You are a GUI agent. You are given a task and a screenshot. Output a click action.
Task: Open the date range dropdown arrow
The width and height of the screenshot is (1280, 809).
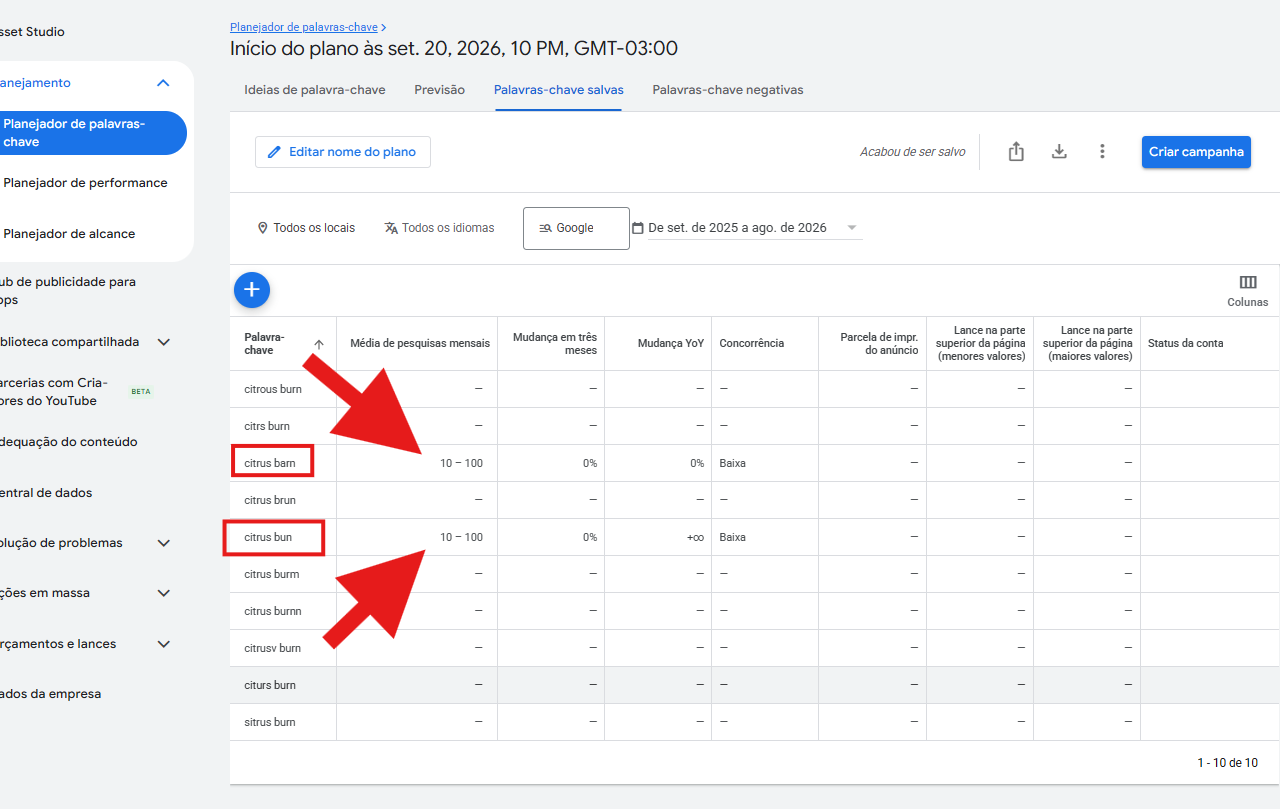pos(852,228)
